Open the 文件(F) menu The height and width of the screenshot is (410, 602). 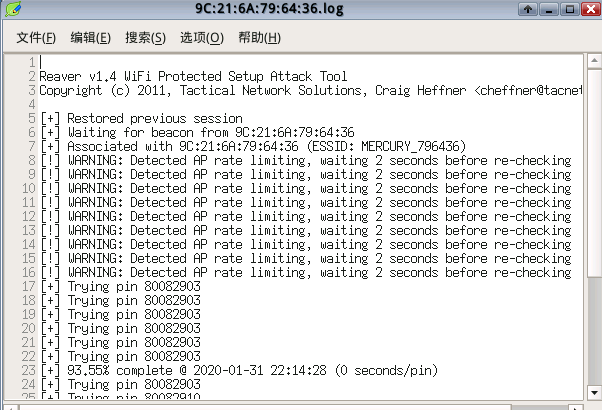pos(36,38)
